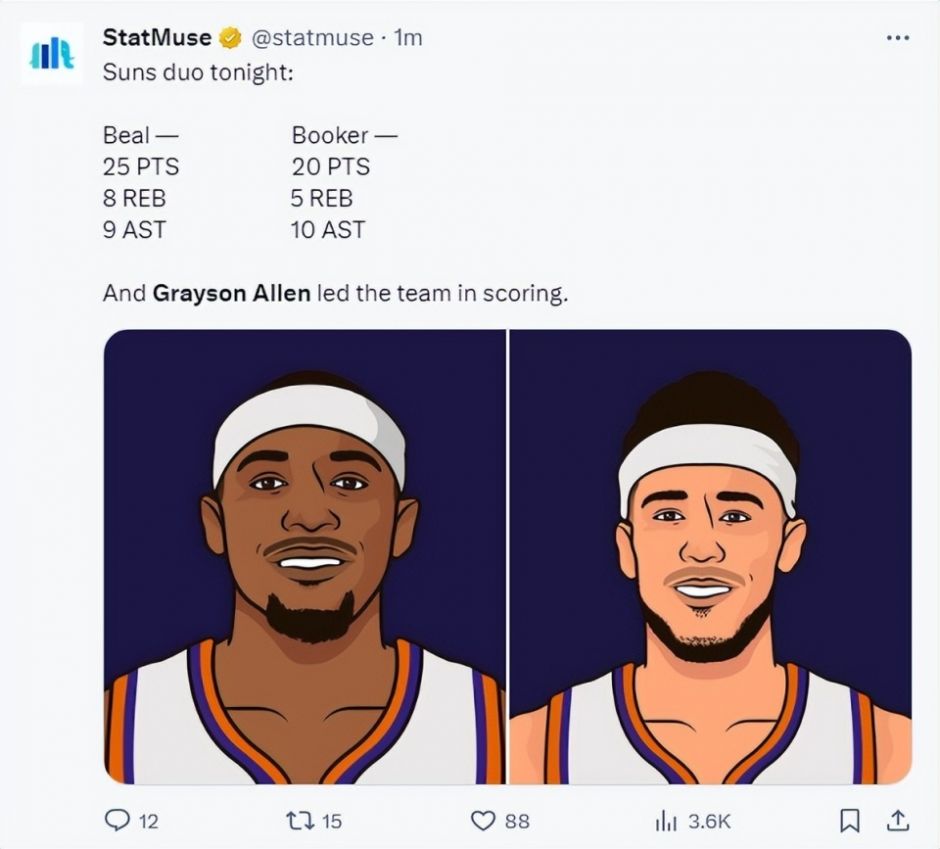This screenshot has height=849, width=940.
Task: Open the StatMuse profile avatar
Action: point(52,53)
